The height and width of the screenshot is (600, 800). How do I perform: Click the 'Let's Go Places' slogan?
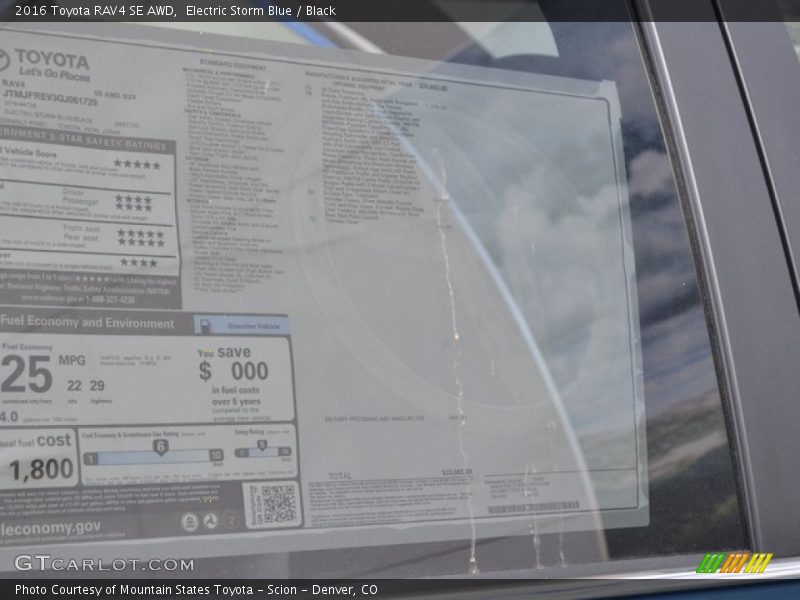click(54, 74)
